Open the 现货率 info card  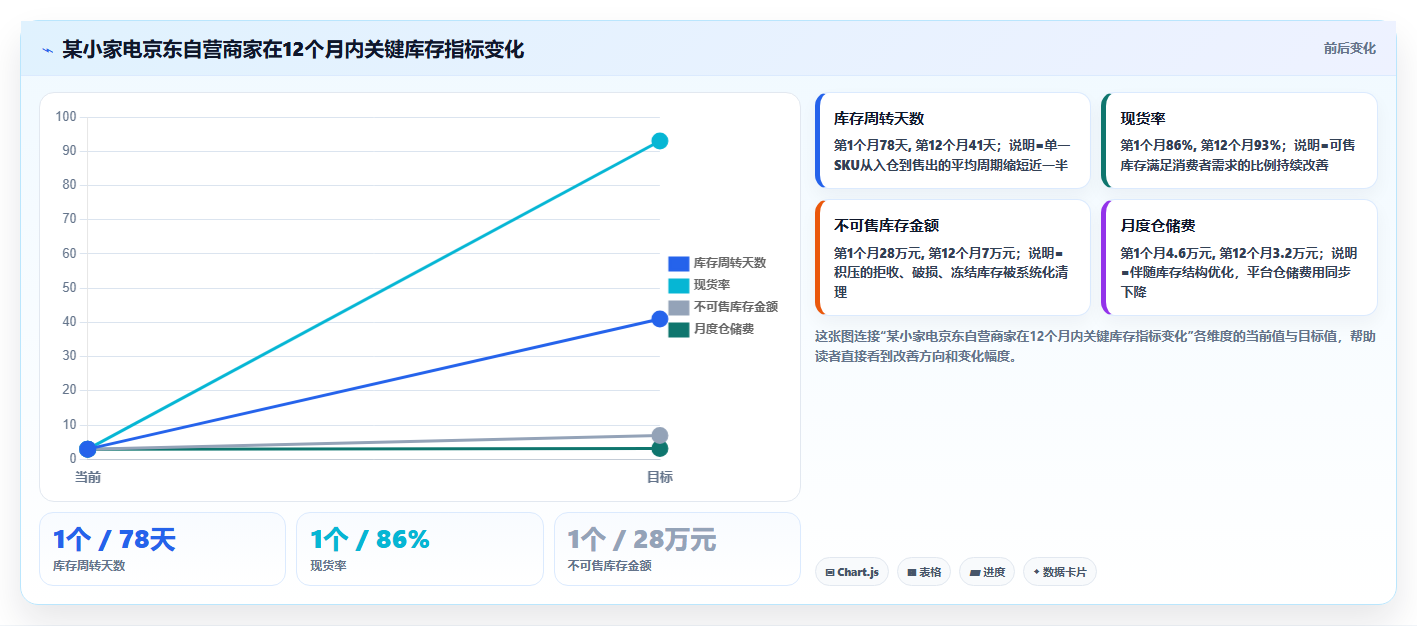point(1239,140)
